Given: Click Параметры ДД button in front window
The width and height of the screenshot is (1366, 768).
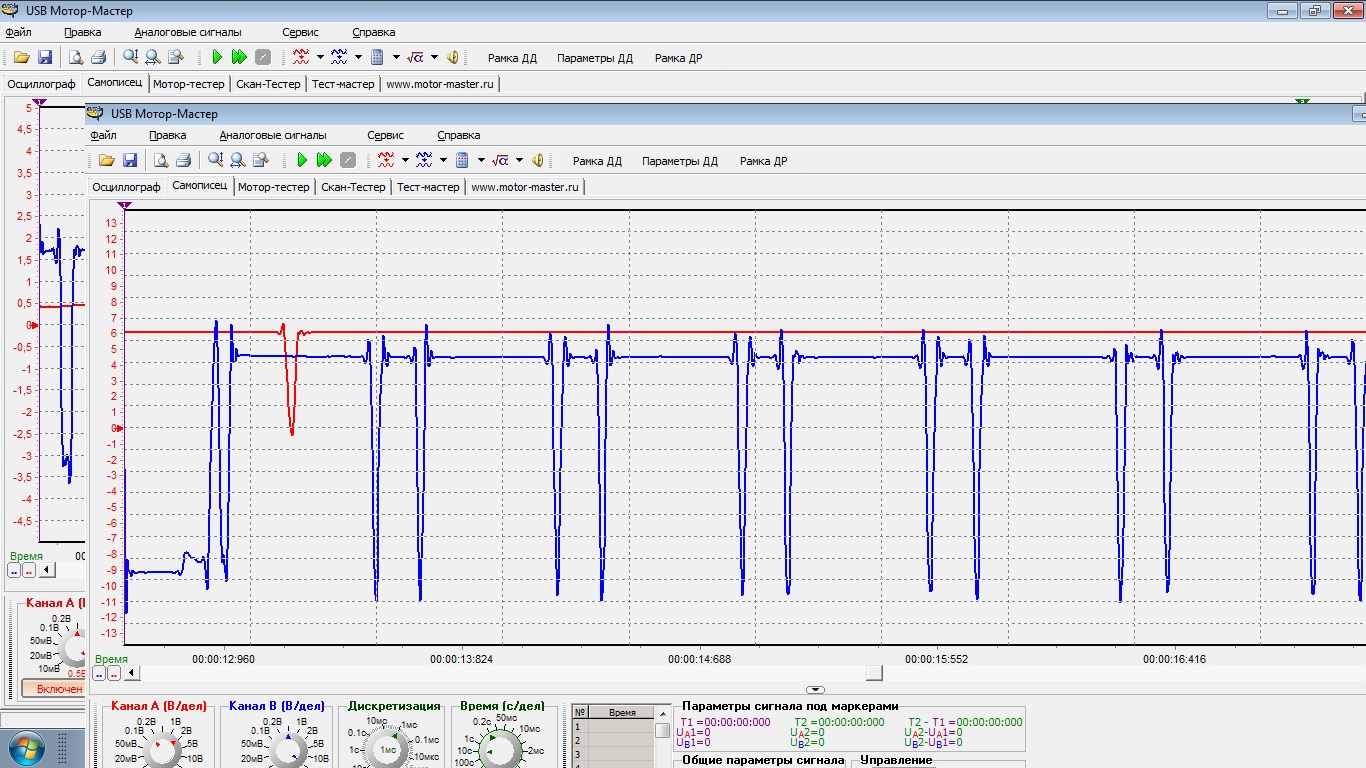Looking at the screenshot, I should [x=680, y=161].
